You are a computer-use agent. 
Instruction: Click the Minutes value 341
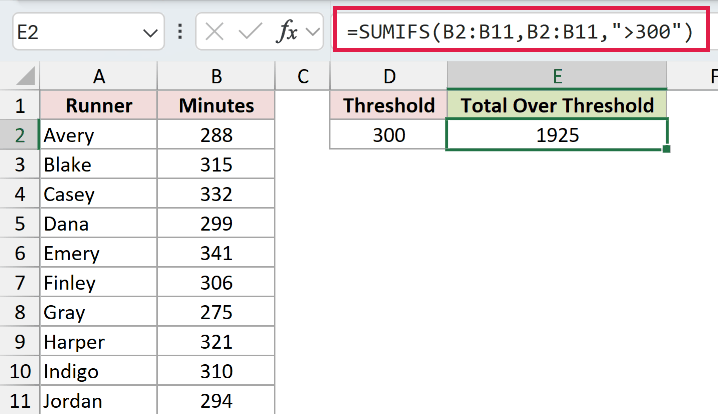click(x=216, y=253)
